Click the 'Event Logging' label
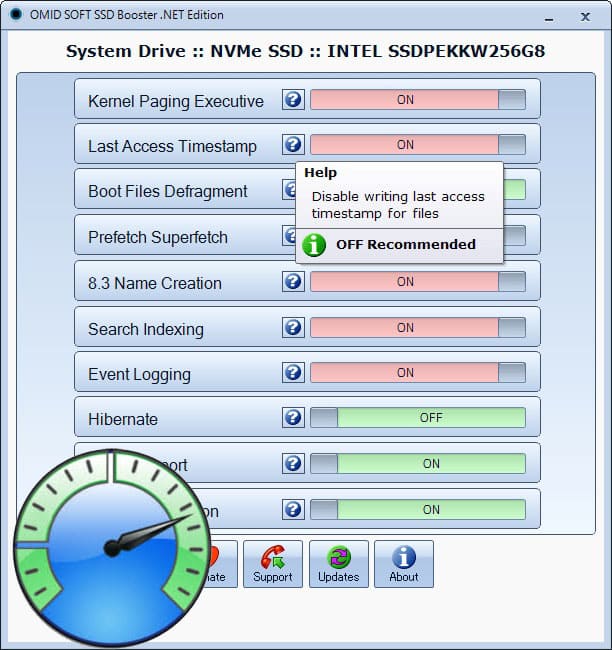This screenshot has width=612, height=650. click(x=139, y=374)
